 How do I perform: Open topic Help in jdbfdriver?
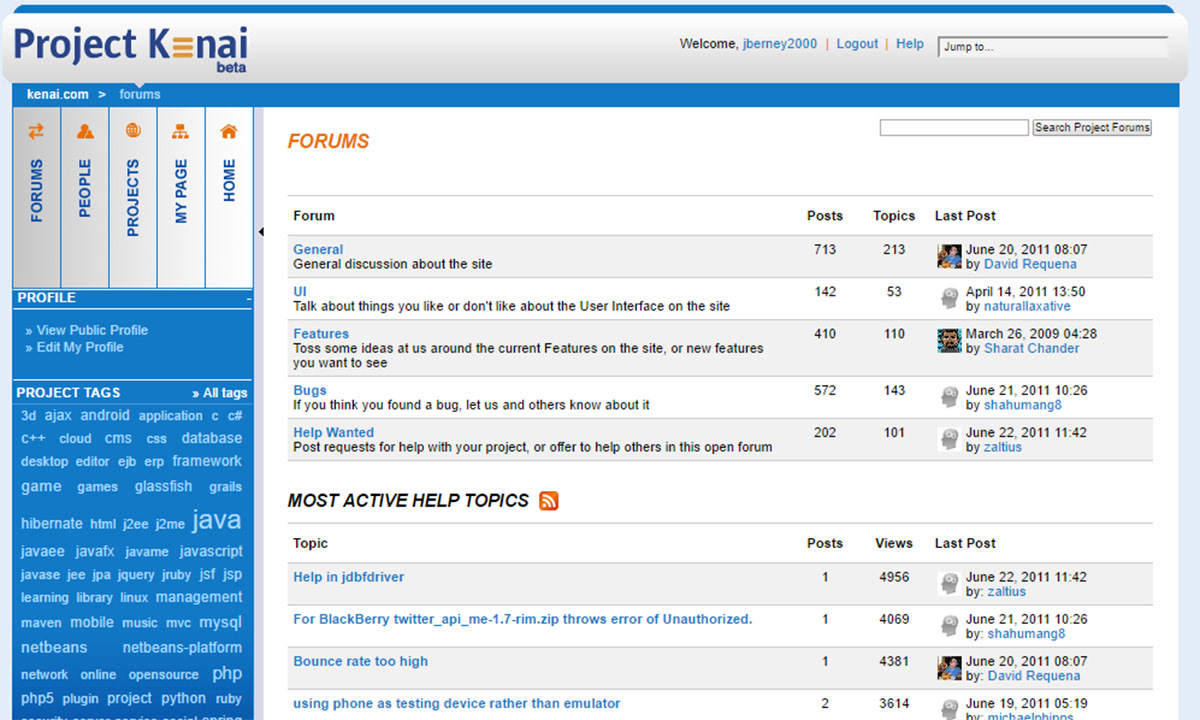348,577
